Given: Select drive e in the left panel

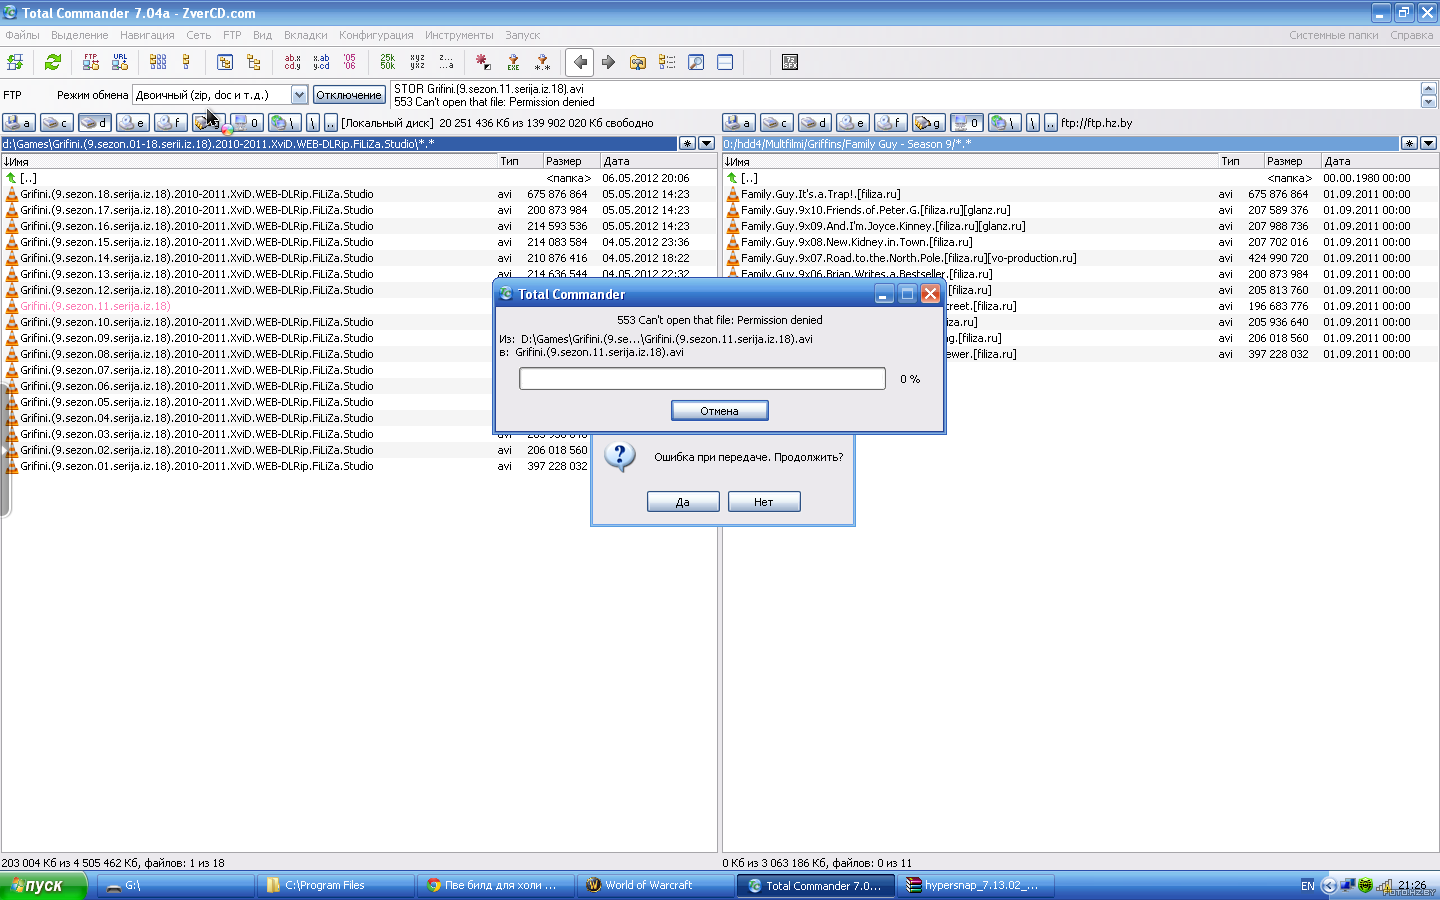Looking at the screenshot, I should (x=132, y=123).
